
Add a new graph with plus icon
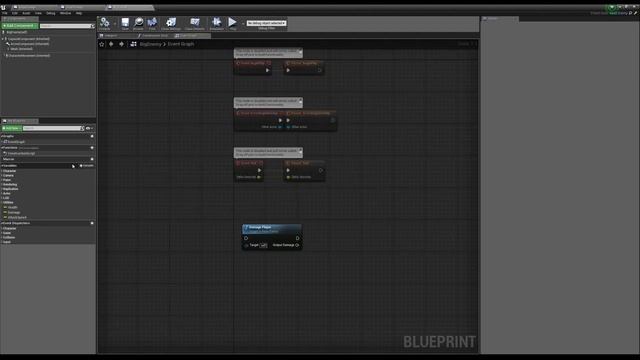click(x=92, y=136)
